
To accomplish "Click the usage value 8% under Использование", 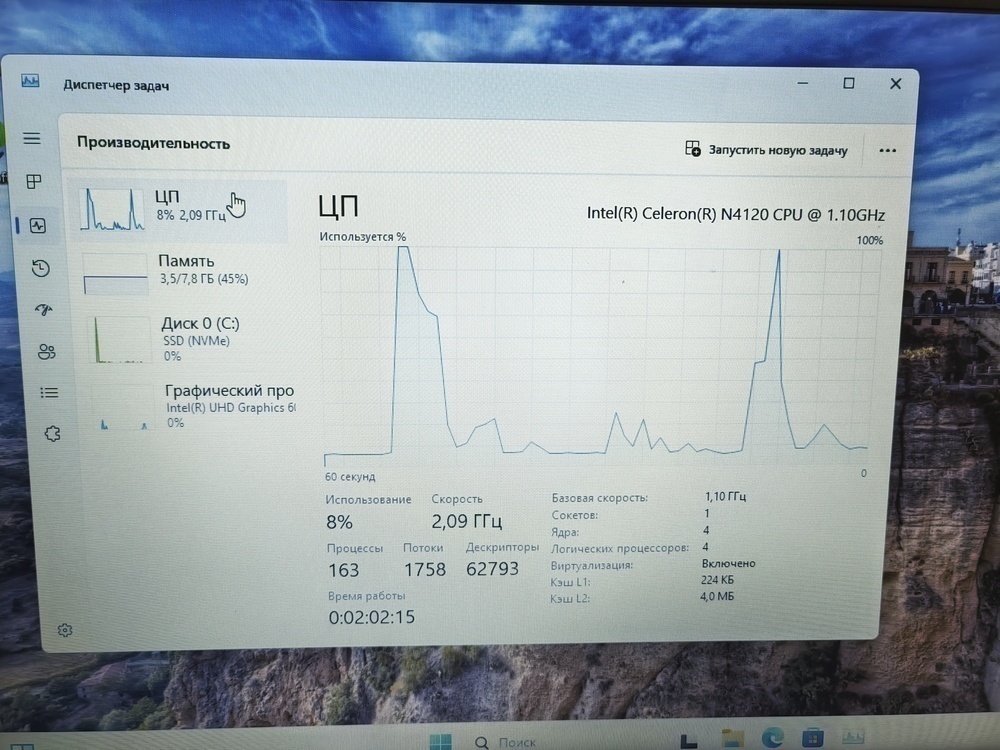I will 339,522.
